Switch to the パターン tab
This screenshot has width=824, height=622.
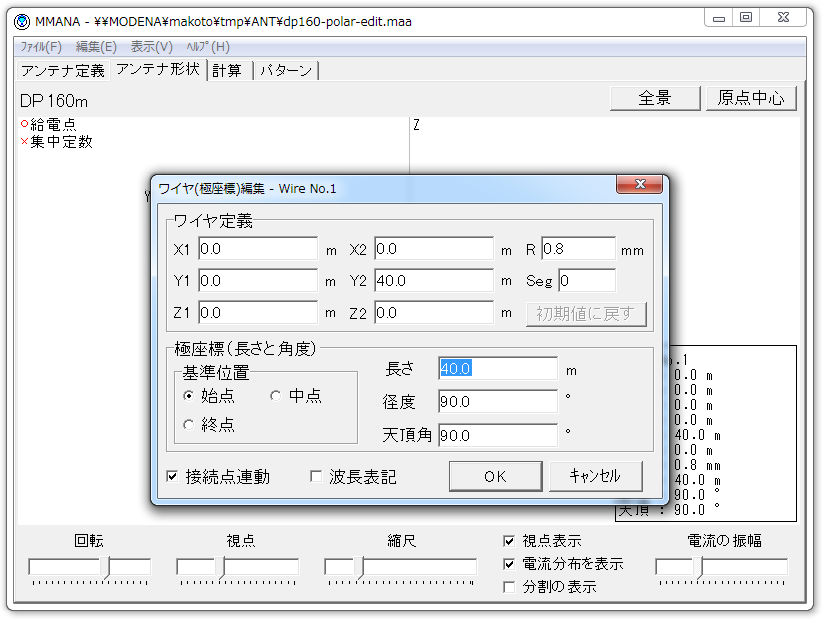(287, 71)
